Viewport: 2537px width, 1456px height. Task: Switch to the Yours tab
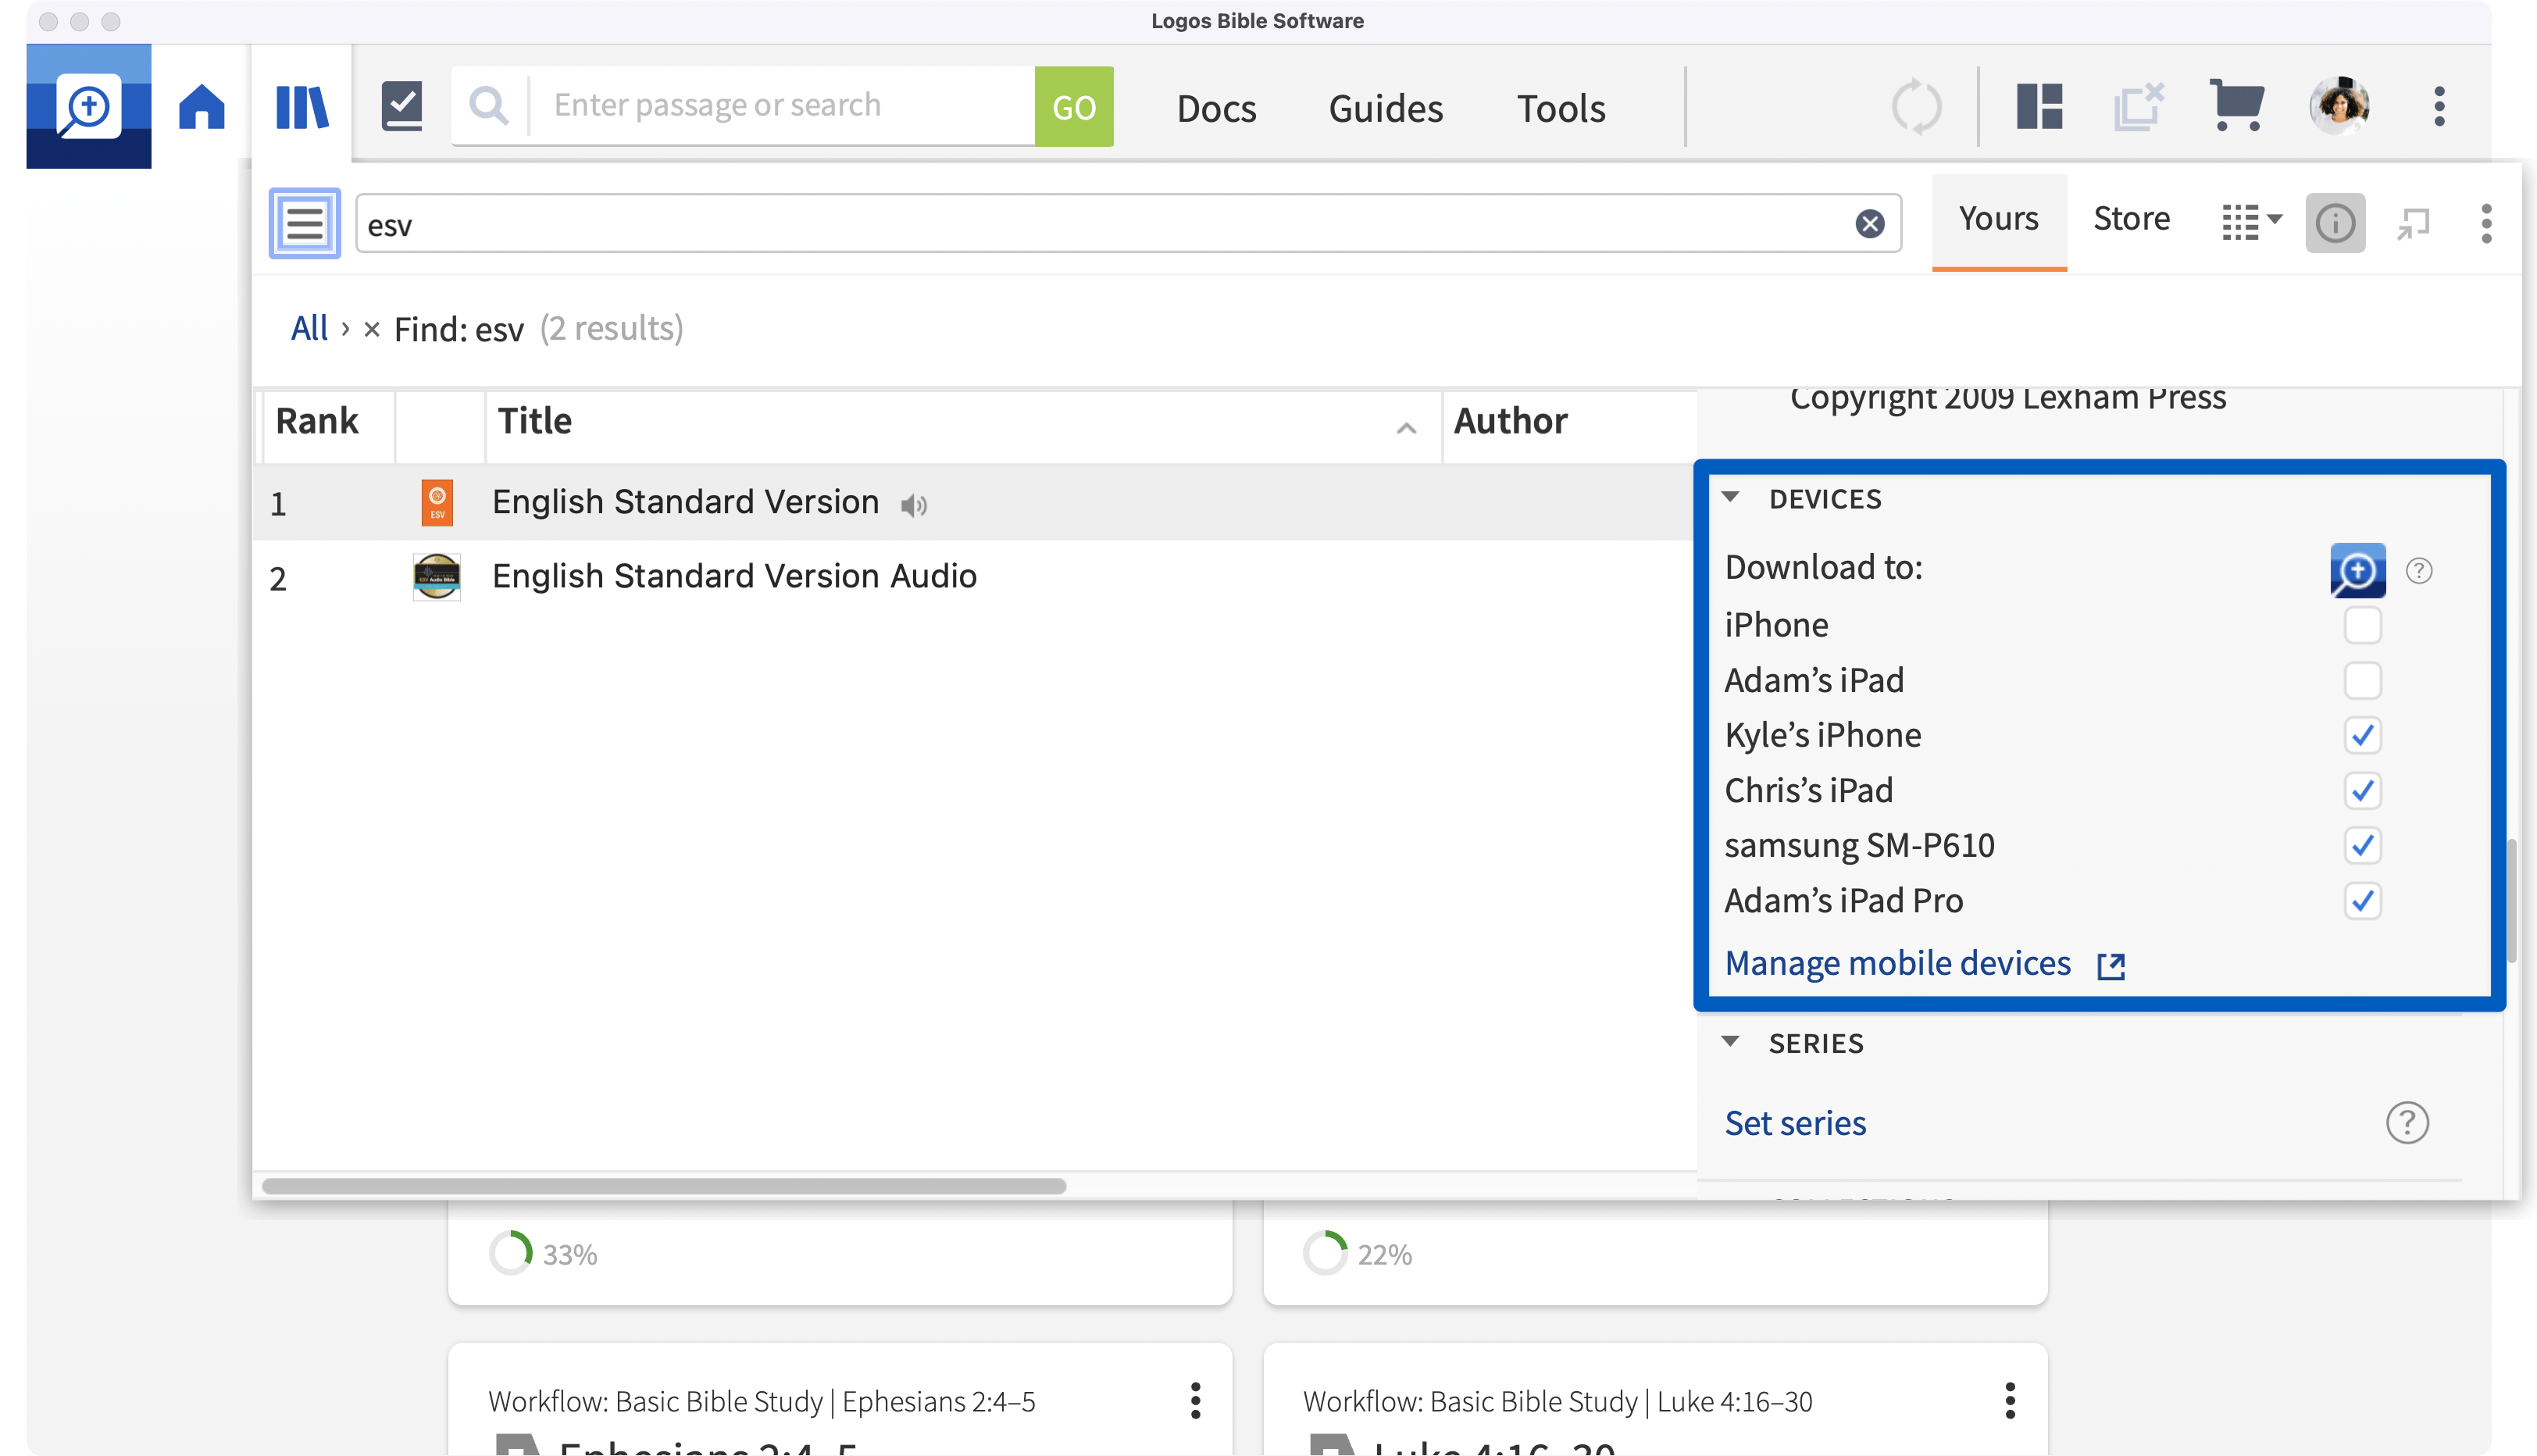[1998, 220]
